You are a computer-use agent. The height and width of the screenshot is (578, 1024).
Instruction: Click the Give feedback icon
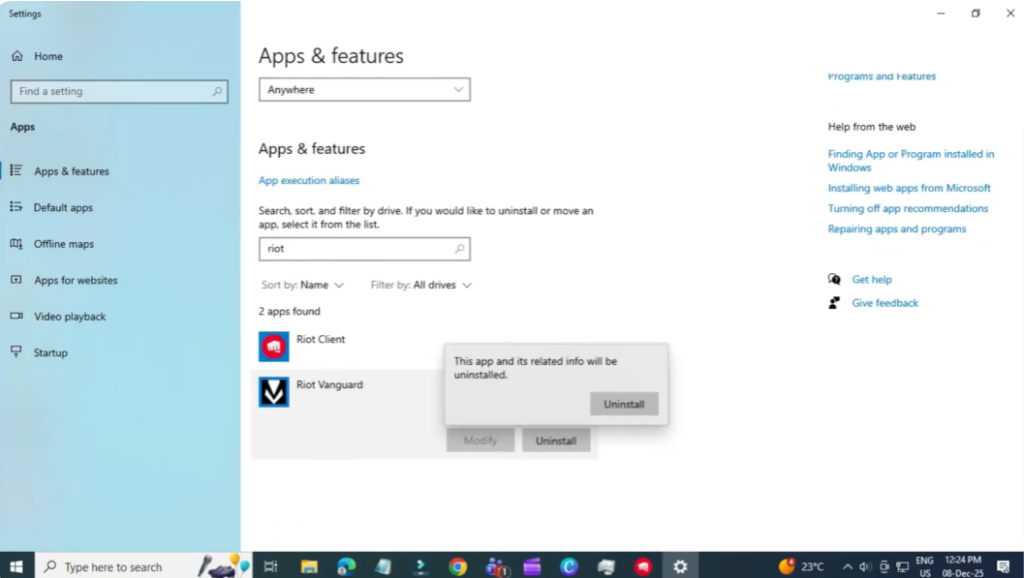click(832, 302)
